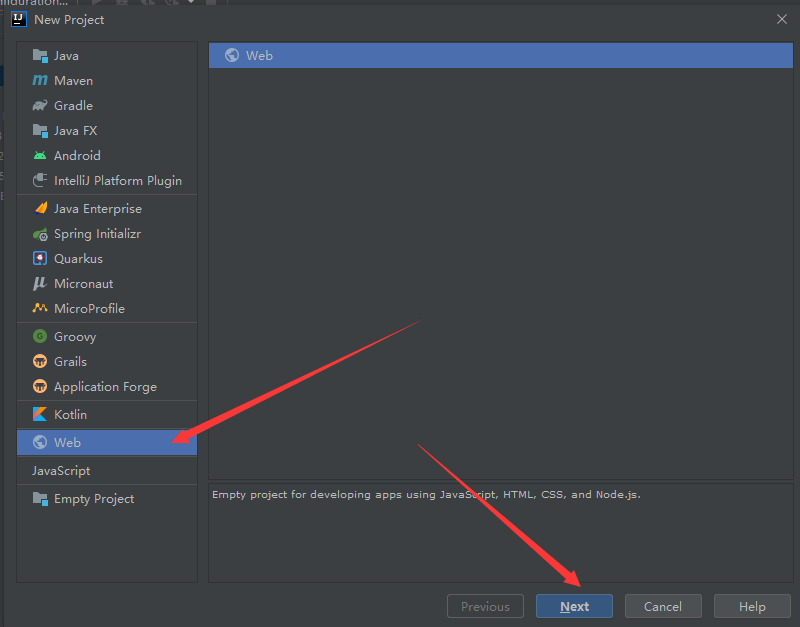Image resolution: width=800 pixels, height=627 pixels.
Task: Click the Cancel button
Action: pyautogui.click(x=663, y=606)
